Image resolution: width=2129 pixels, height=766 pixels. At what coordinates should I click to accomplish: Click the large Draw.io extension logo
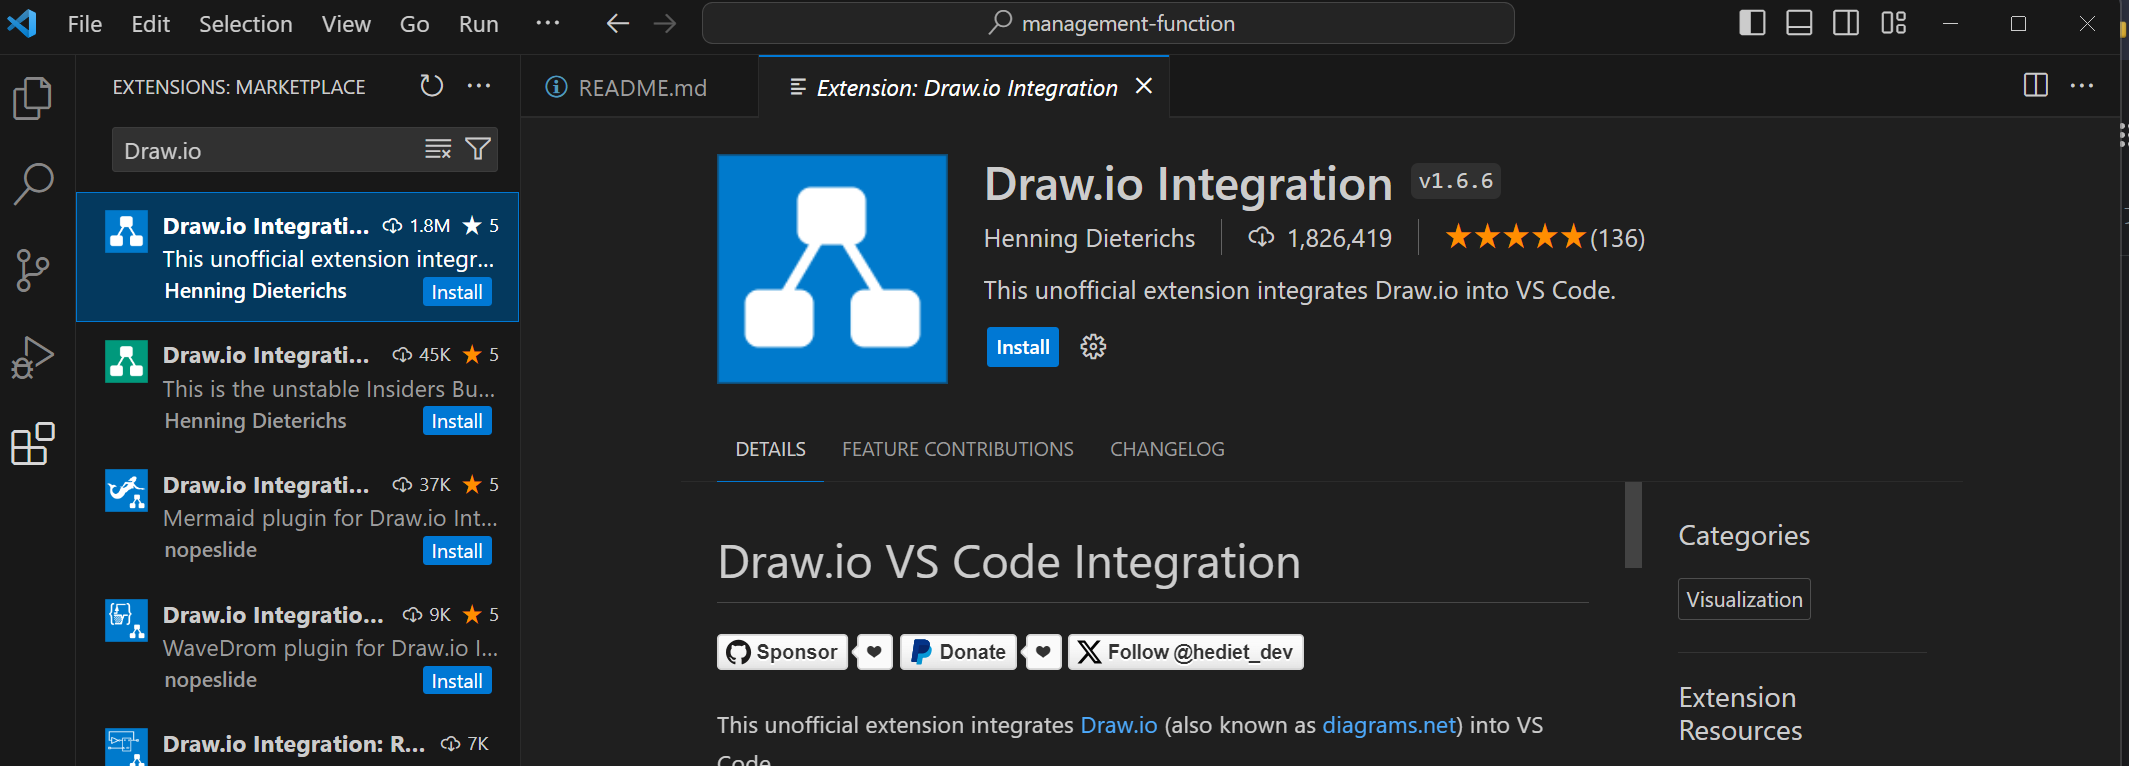click(832, 269)
